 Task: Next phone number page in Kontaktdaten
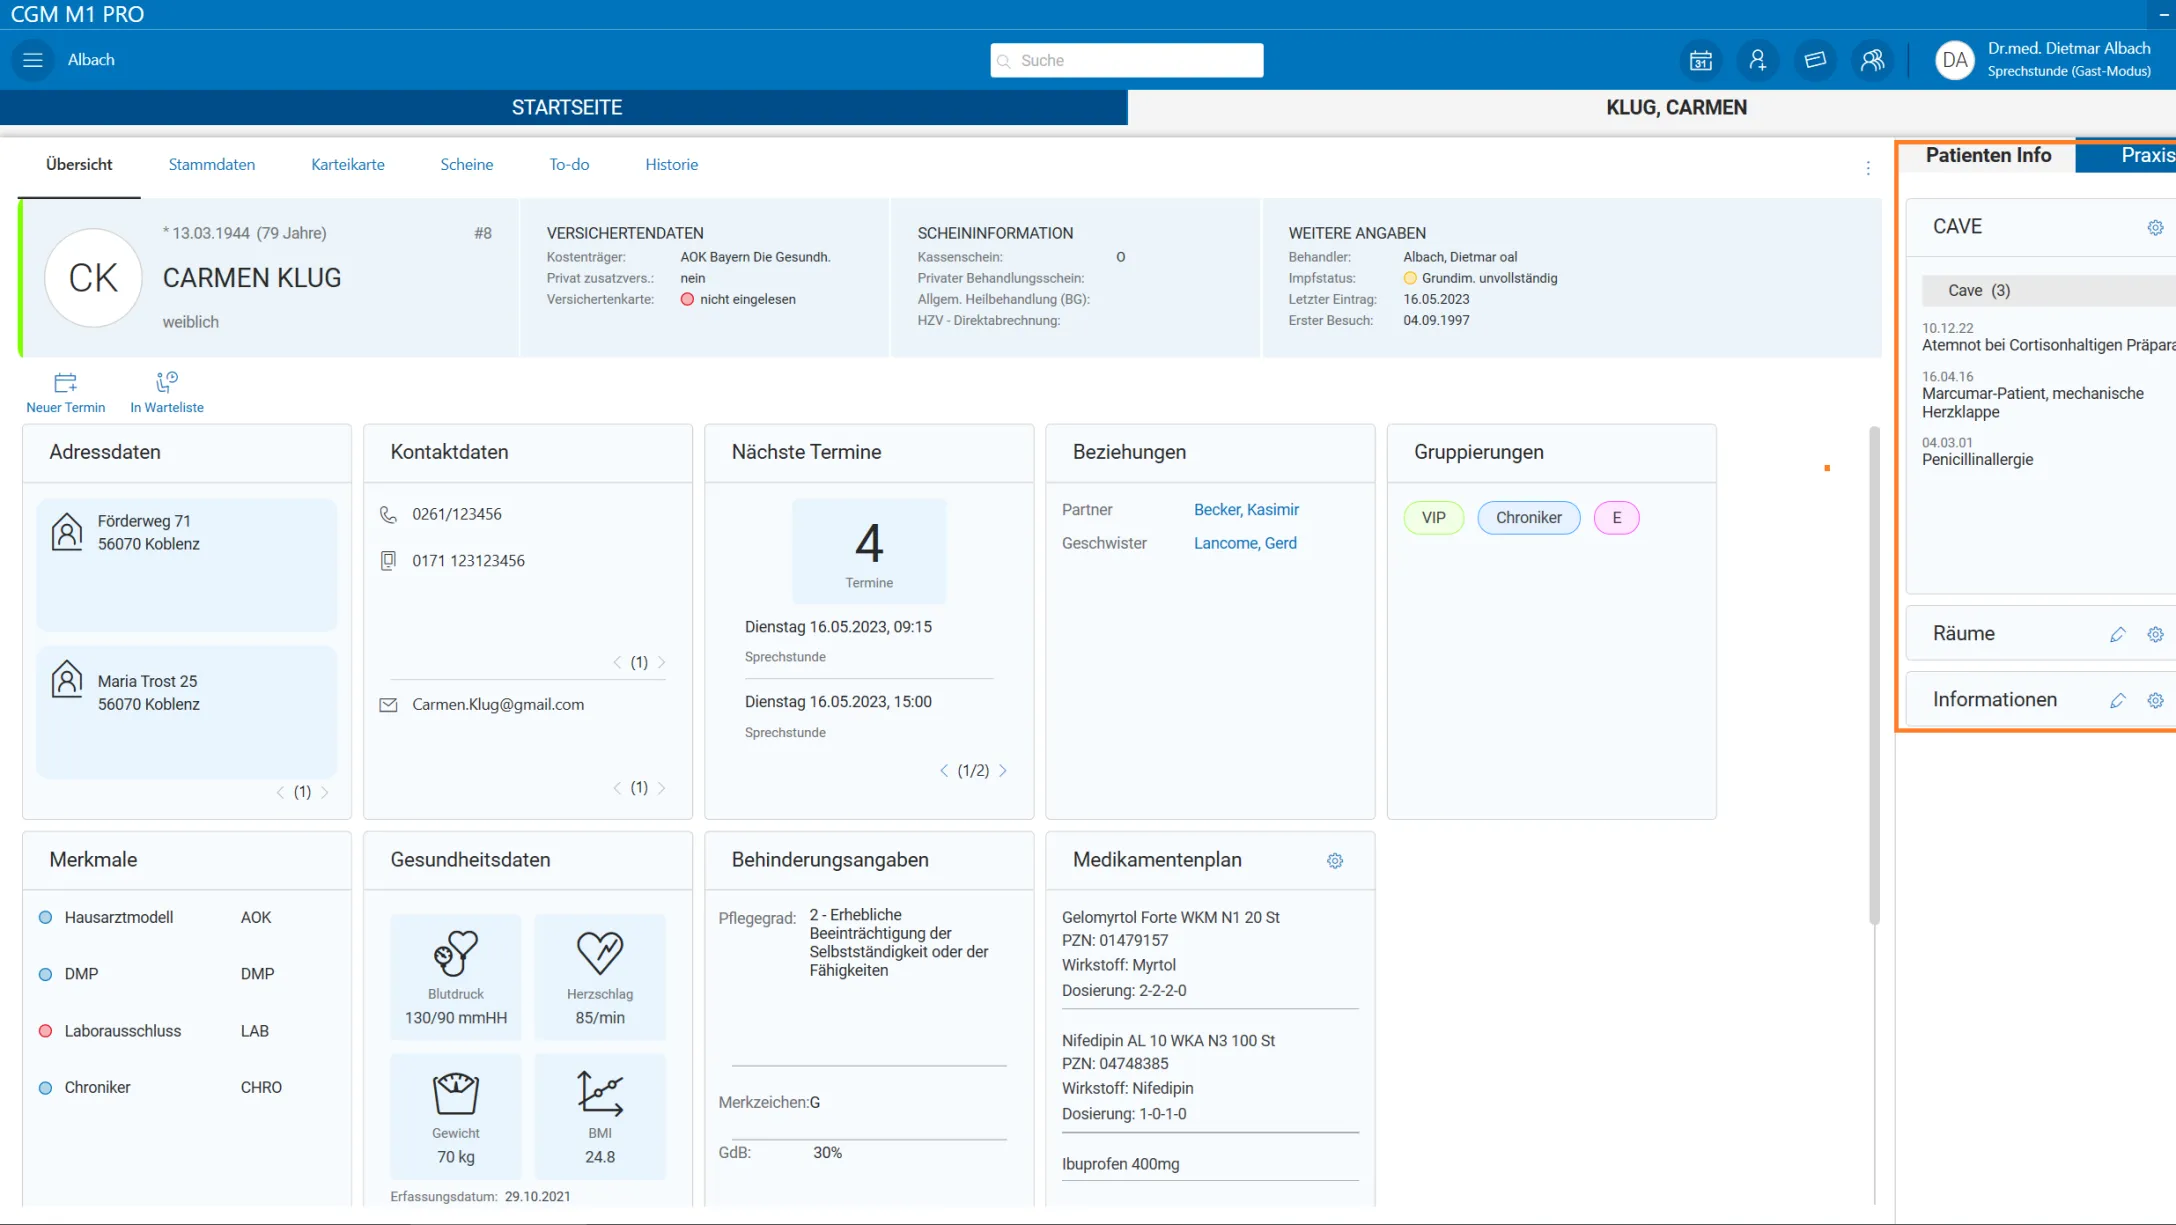(x=662, y=662)
